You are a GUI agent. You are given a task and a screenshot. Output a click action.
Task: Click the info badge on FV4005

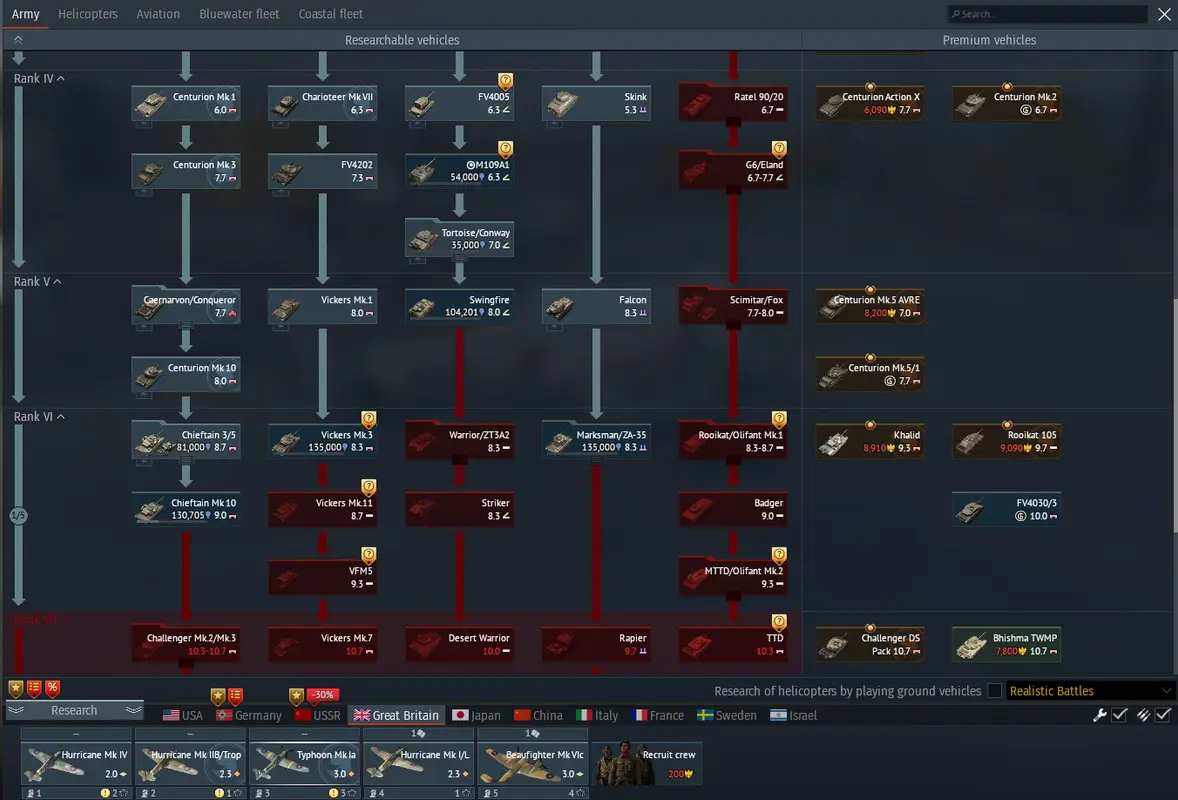pyautogui.click(x=506, y=80)
